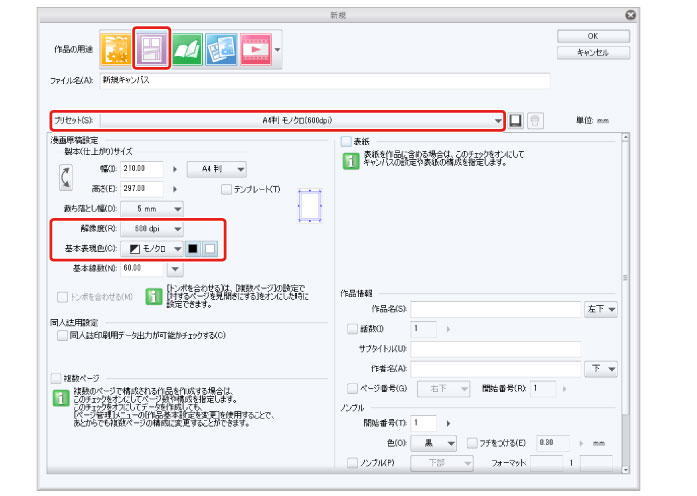Screen dimensions: 697x496
Task: Click the delete preset trash icon
Action: pos(535,120)
